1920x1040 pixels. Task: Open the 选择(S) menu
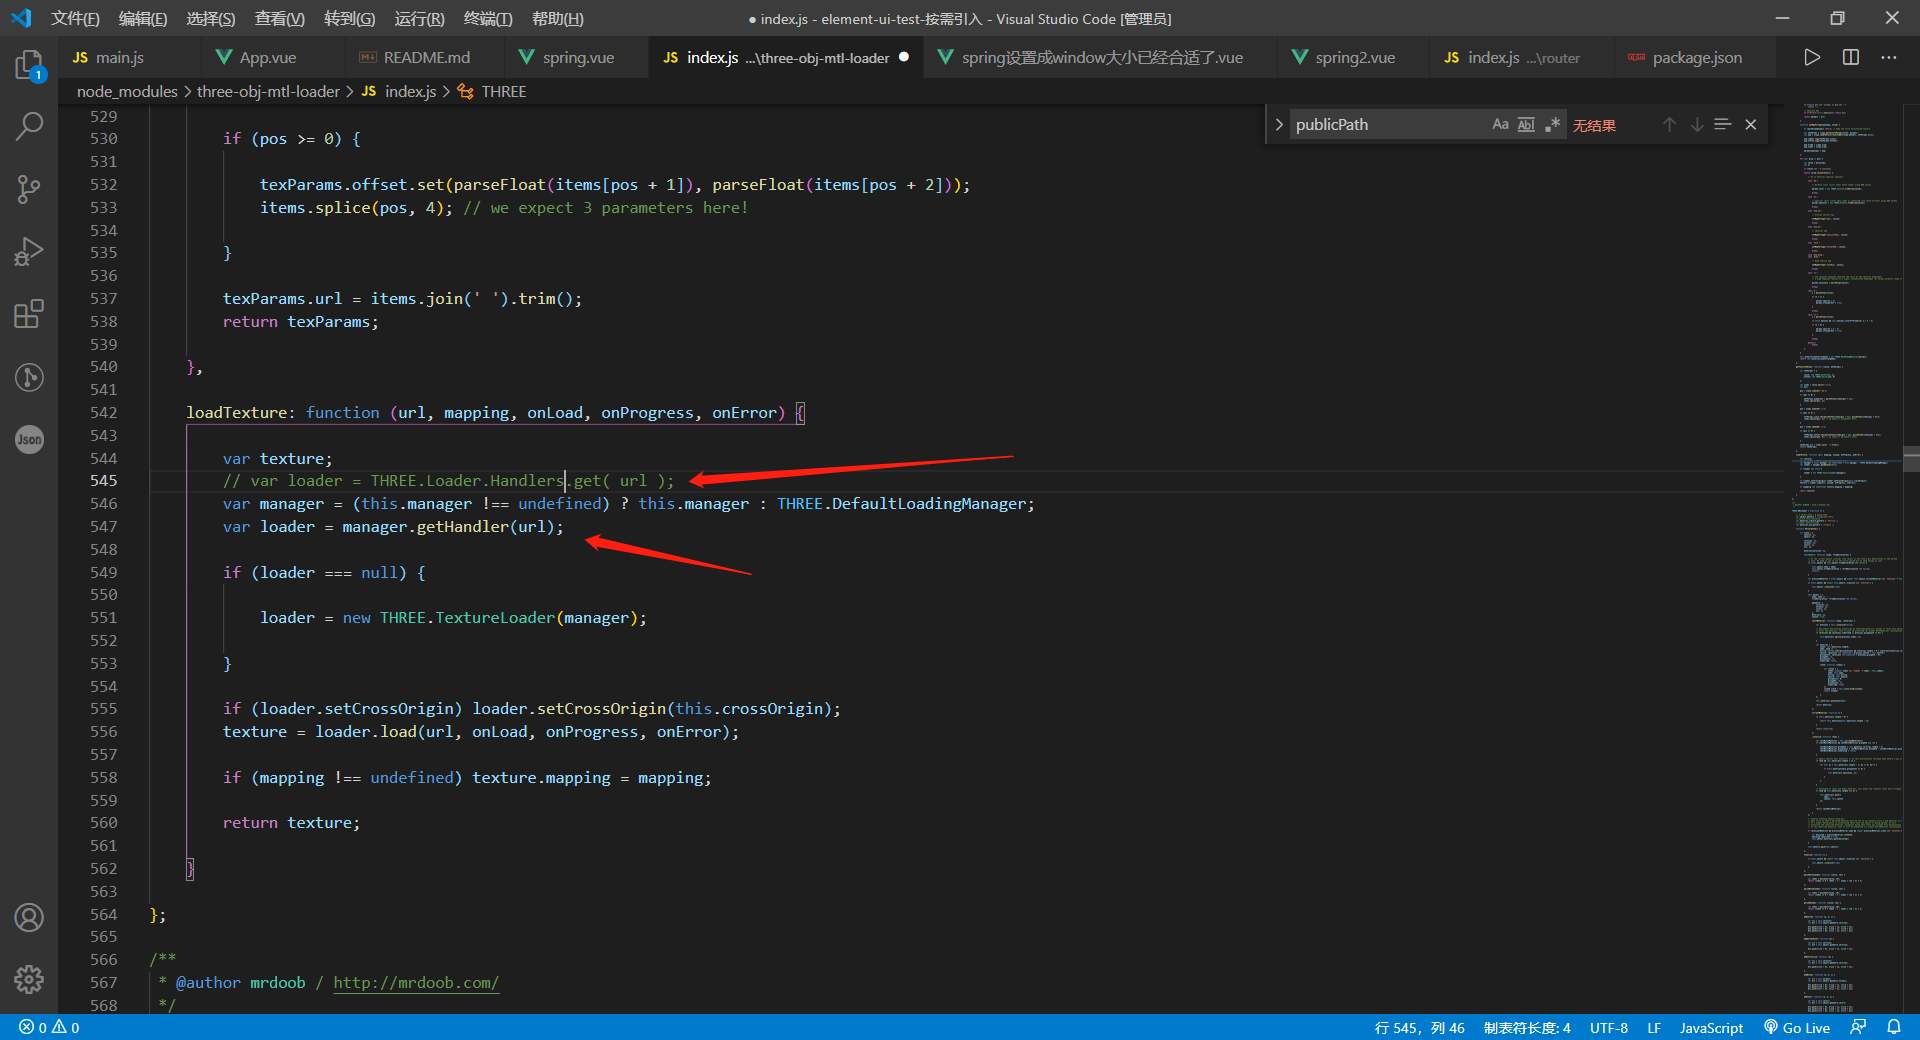(x=211, y=19)
